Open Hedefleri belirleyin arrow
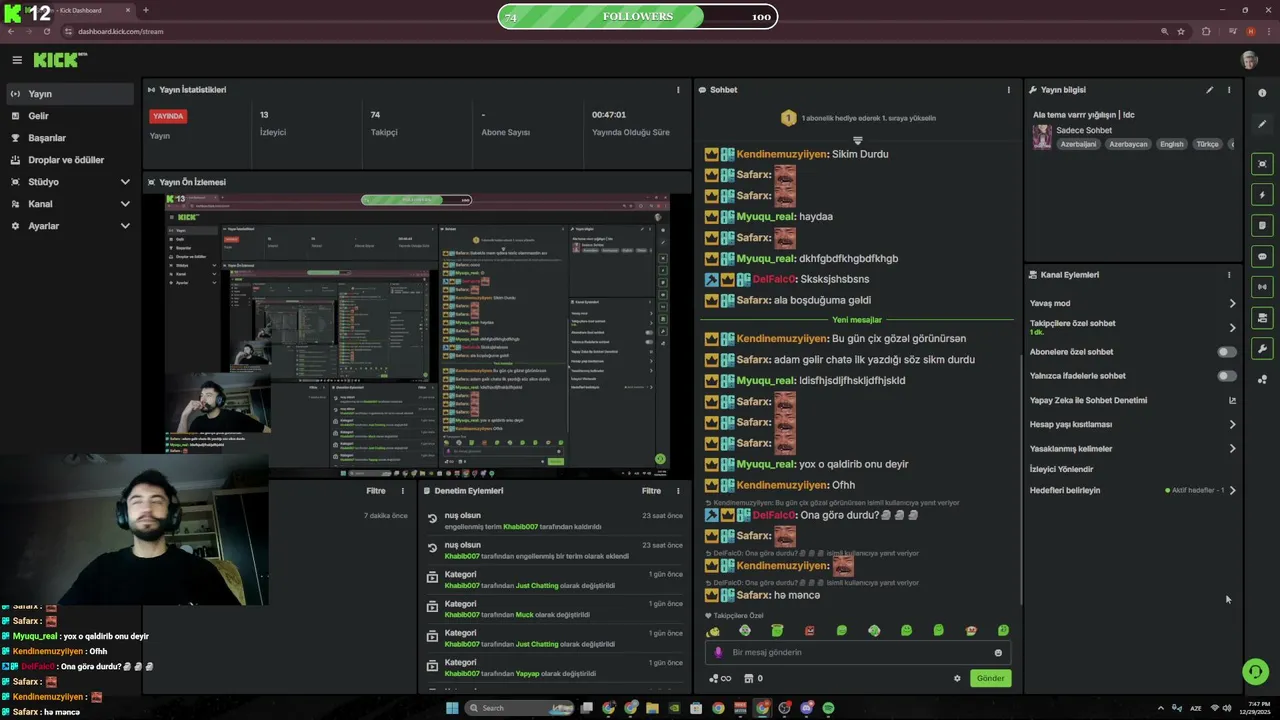1280x720 pixels. (x=1232, y=490)
